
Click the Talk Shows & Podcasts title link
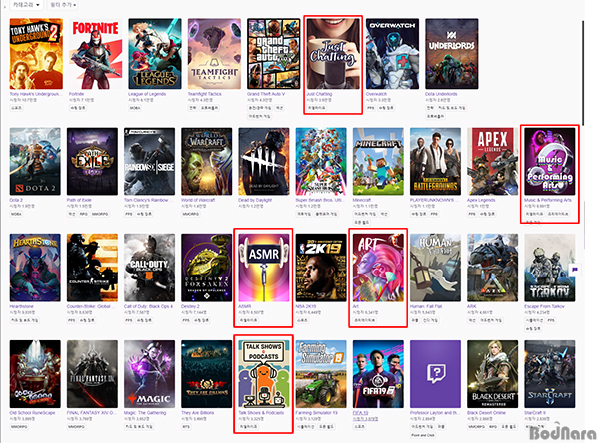[x=261, y=413]
